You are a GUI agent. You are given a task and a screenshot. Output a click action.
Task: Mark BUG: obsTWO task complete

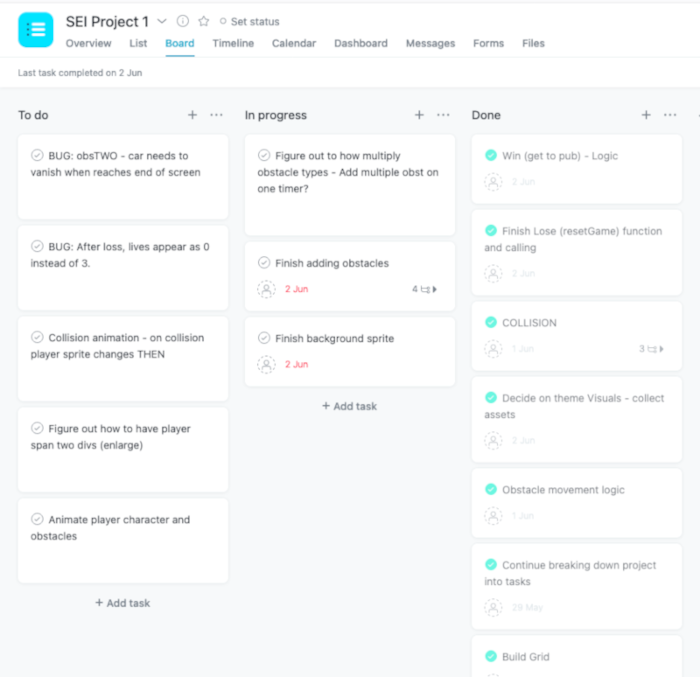tap(37, 155)
